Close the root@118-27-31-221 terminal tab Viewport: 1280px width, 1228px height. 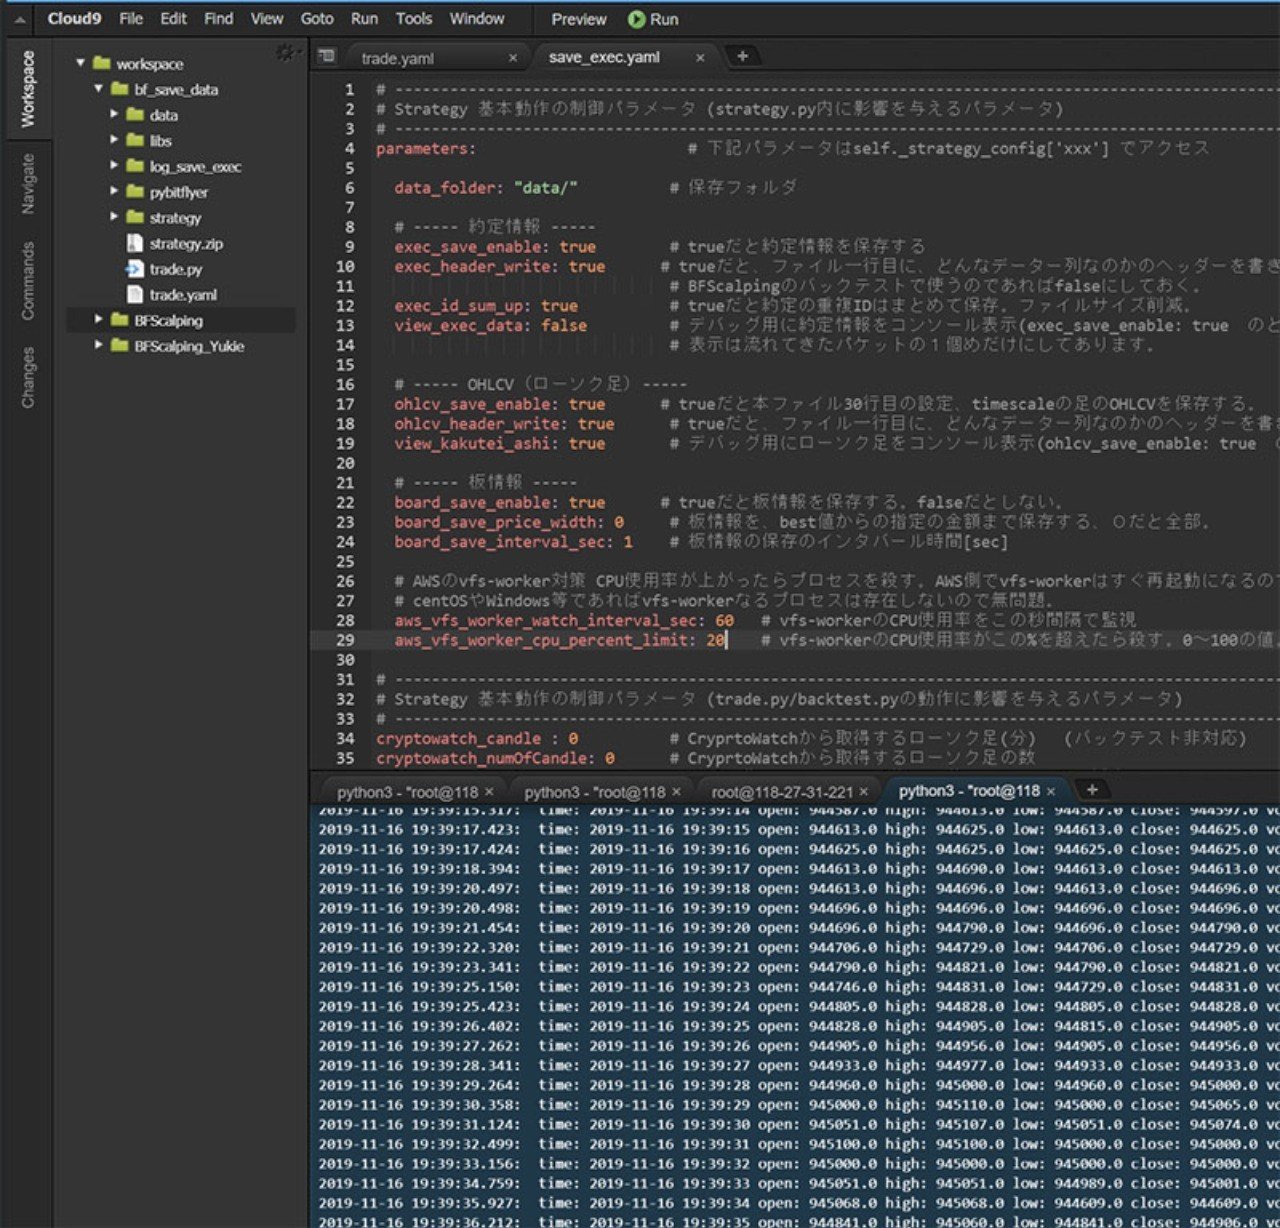point(864,791)
